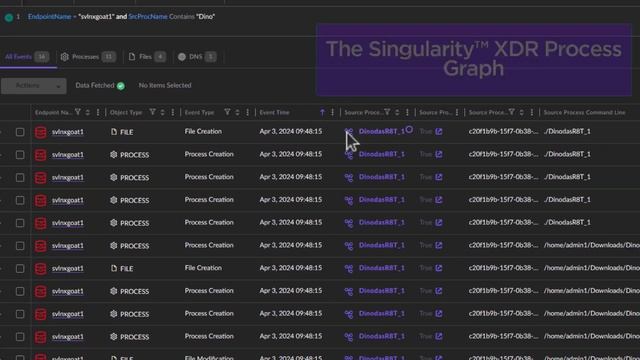This screenshot has width=640, height=360.
Task: Click FILE object type in /home/admin1 File Creation row
Action: 122,269
